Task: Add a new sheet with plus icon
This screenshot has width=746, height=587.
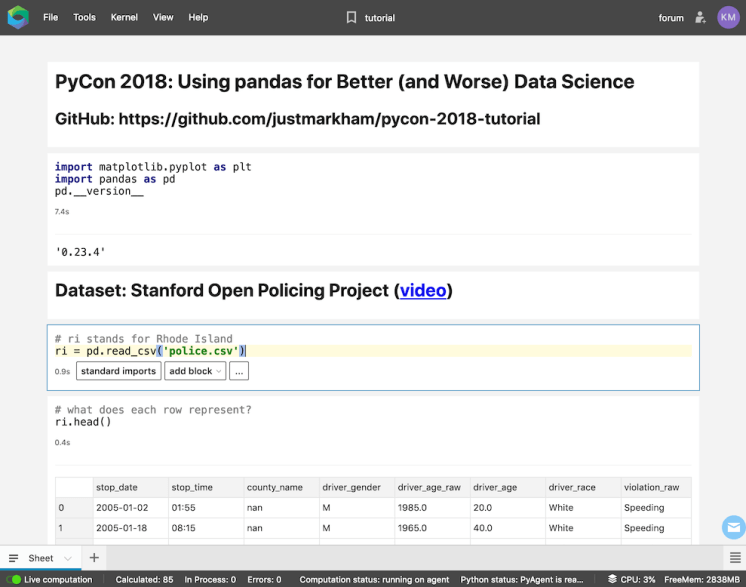Action: (x=94, y=558)
